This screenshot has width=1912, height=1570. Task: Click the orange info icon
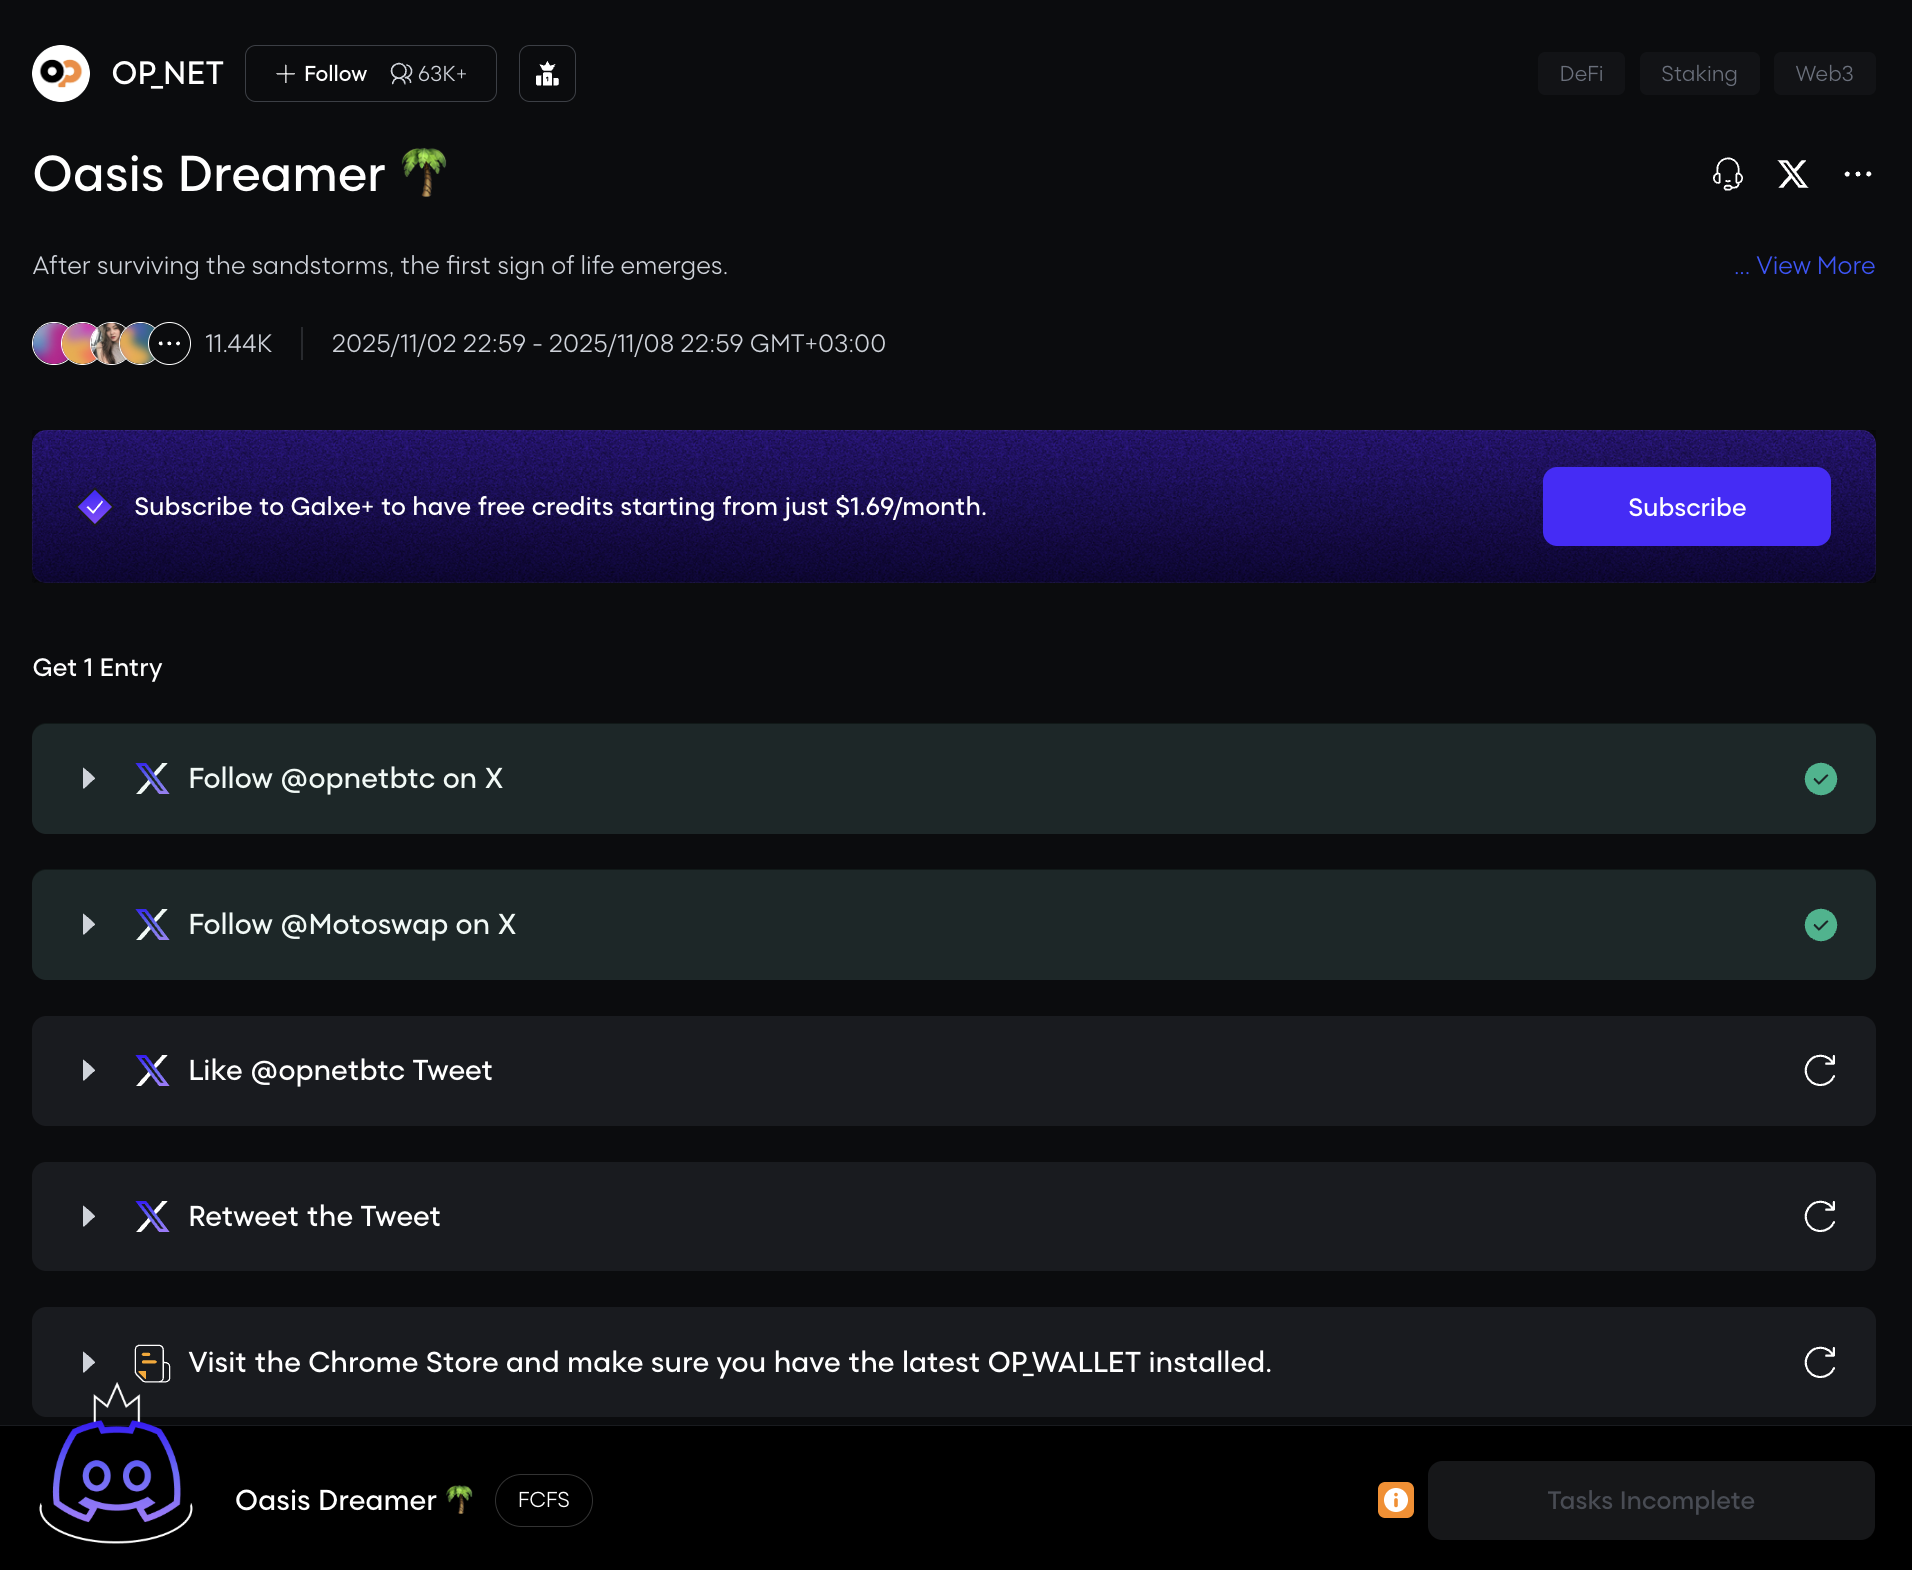pyautogui.click(x=1395, y=1500)
